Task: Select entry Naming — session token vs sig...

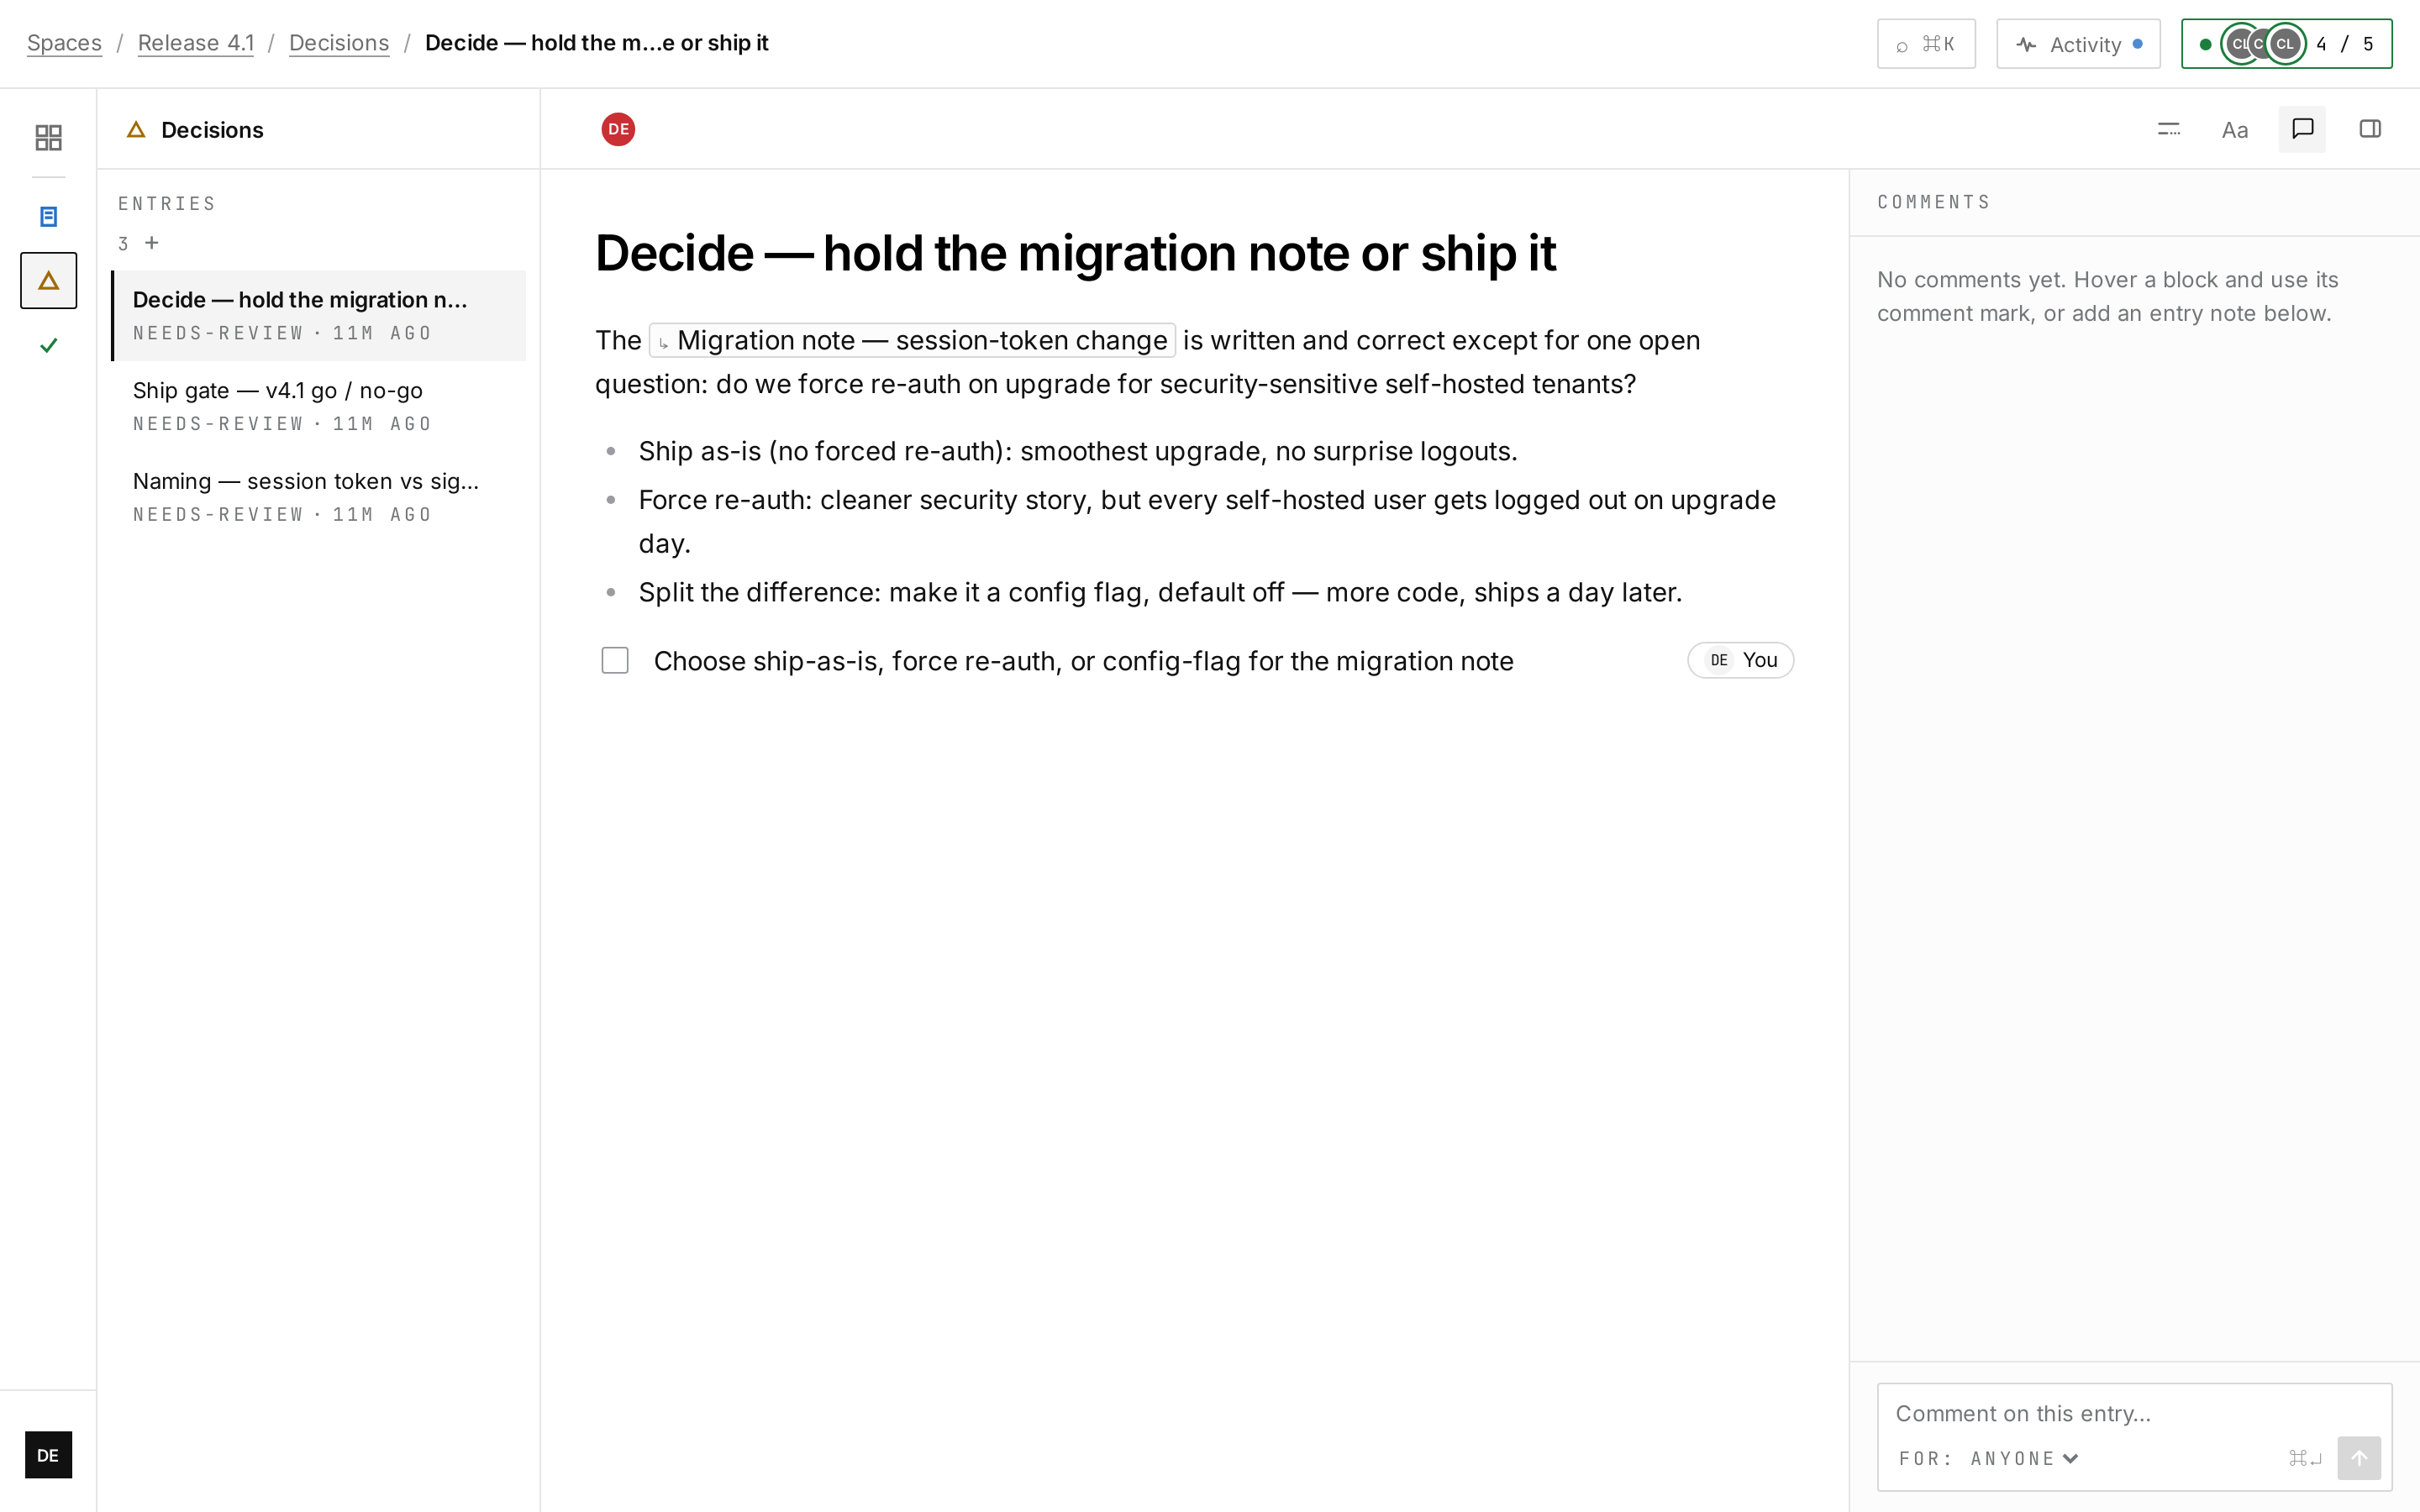Action: [318, 497]
